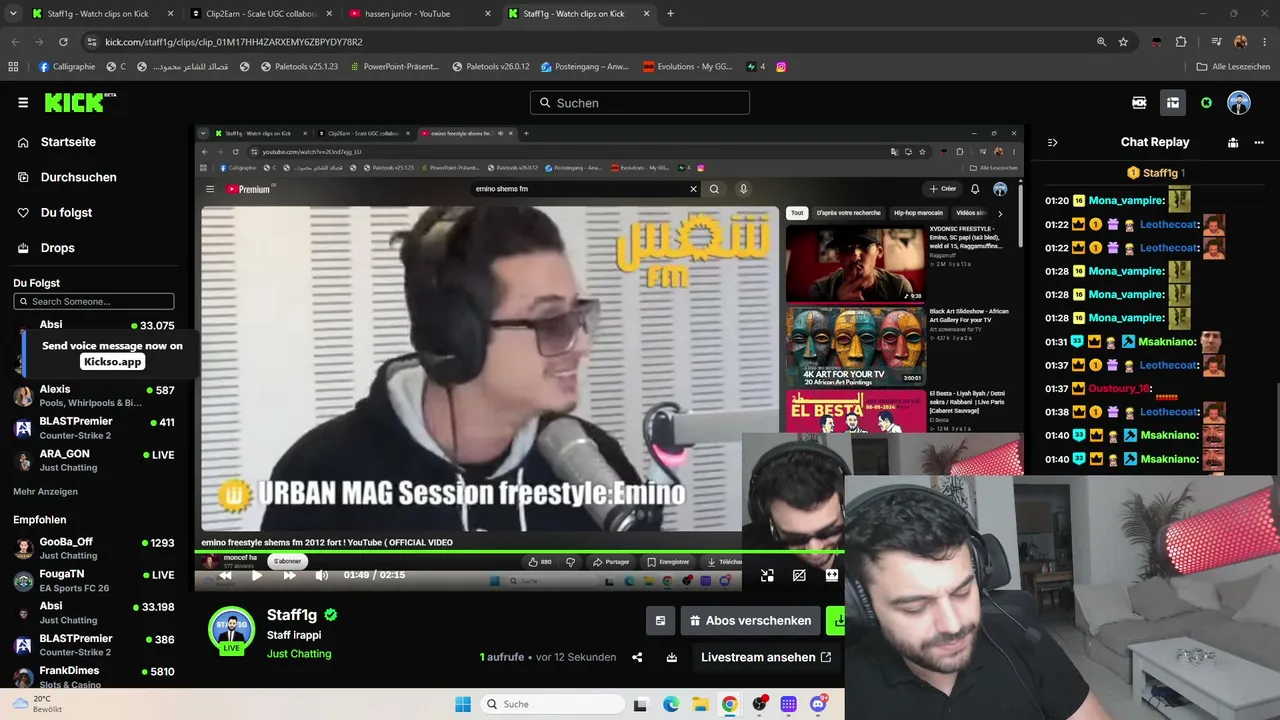Open FougaTN recommended channel

(x=94, y=580)
